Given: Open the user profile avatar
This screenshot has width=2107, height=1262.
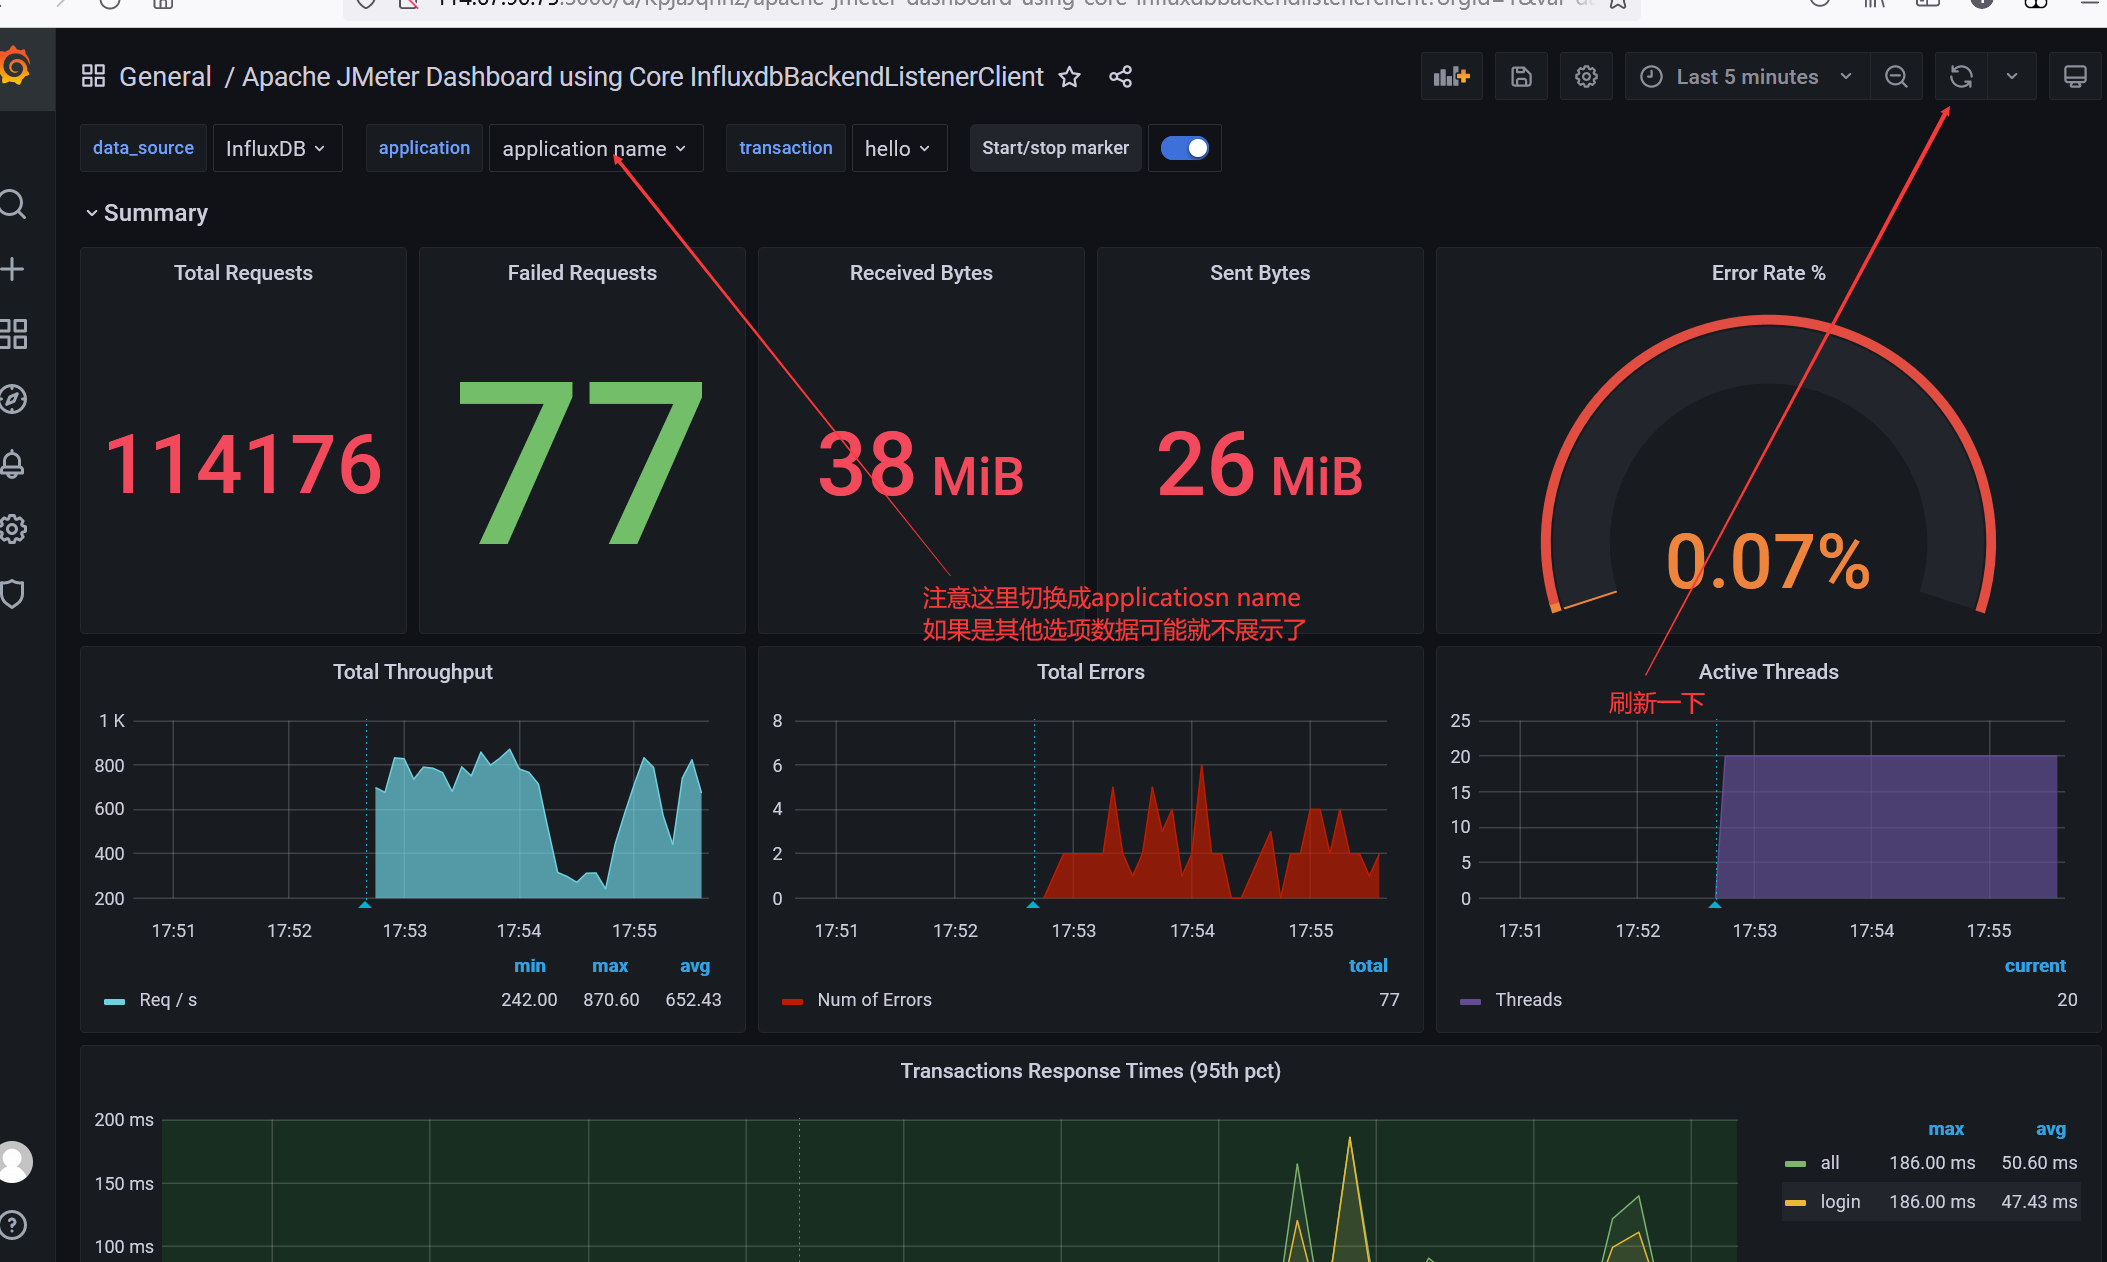Looking at the screenshot, I should point(14,1162).
